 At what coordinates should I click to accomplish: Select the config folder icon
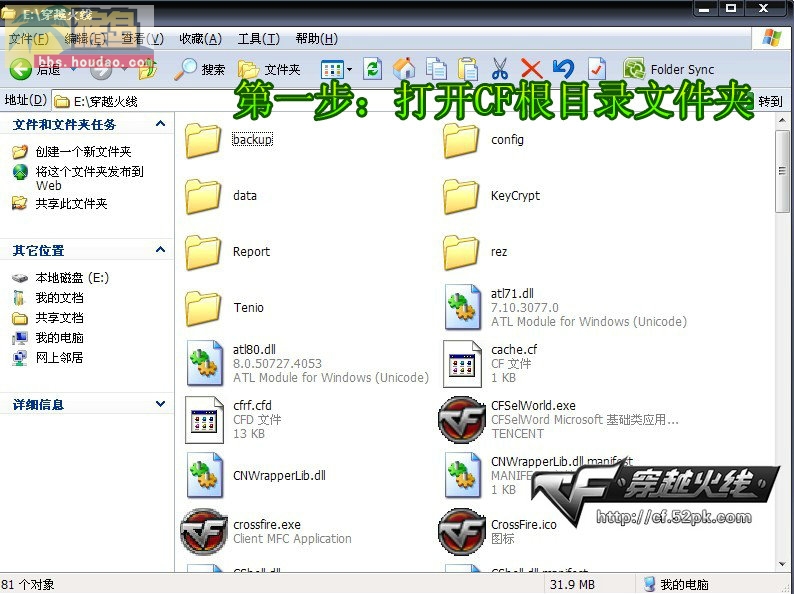tap(461, 140)
